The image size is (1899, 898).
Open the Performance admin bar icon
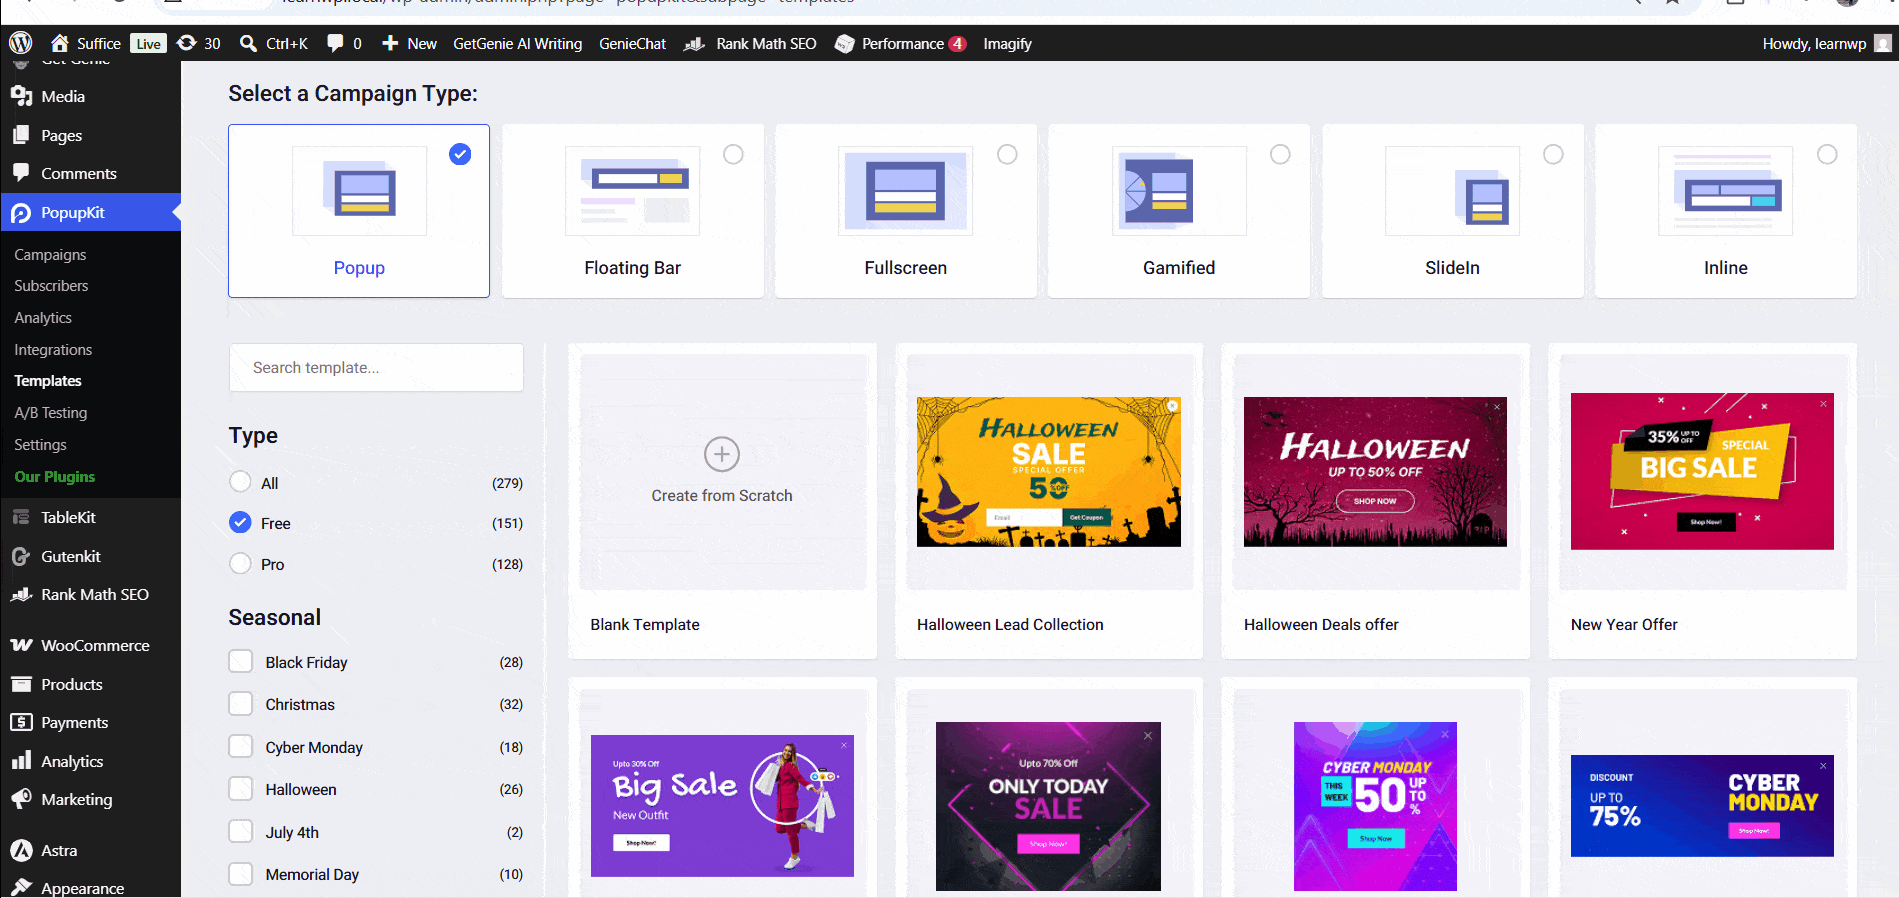click(845, 43)
